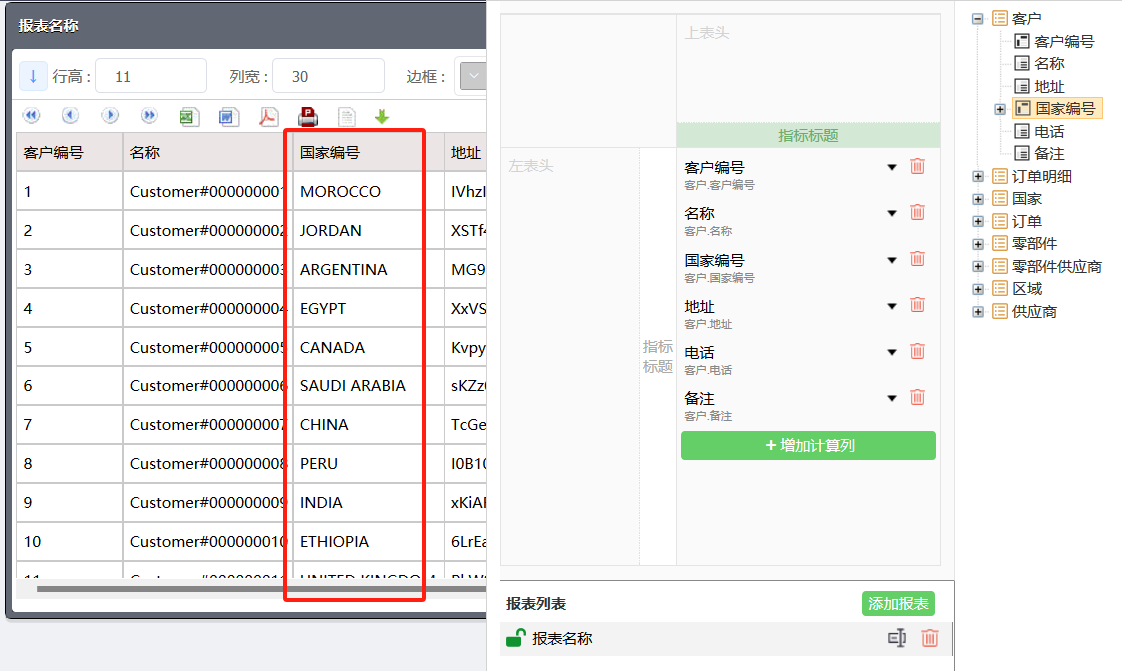The height and width of the screenshot is (671, 1122).
Task: Go to the first page of report
Action: coord(31,115)
